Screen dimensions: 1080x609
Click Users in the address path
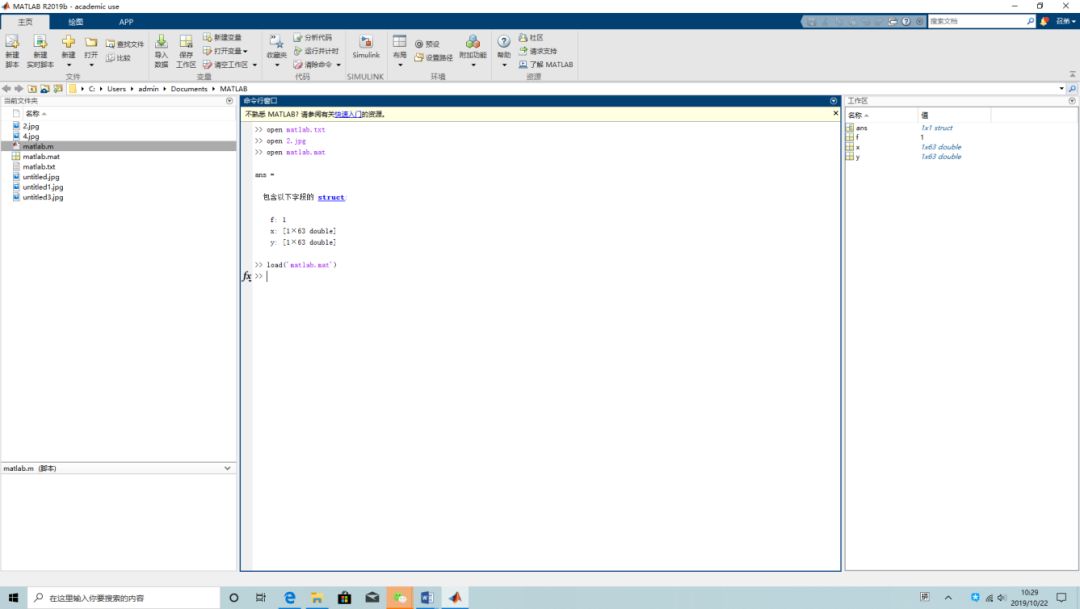[x=116, y=89]
